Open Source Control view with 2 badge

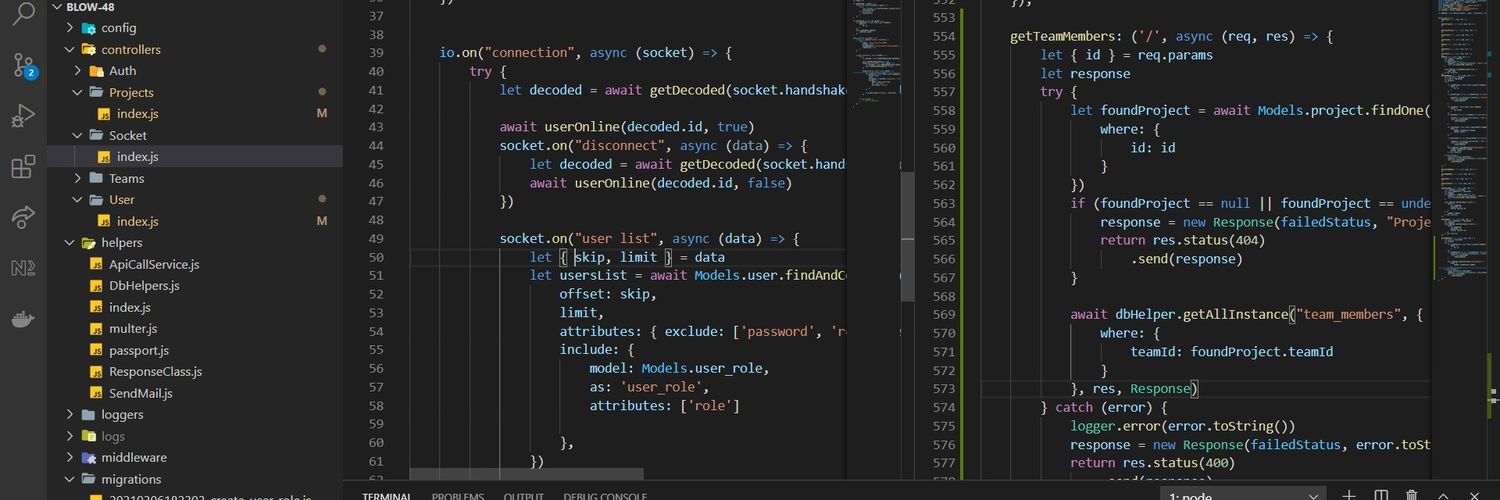(x=23, y=65)
